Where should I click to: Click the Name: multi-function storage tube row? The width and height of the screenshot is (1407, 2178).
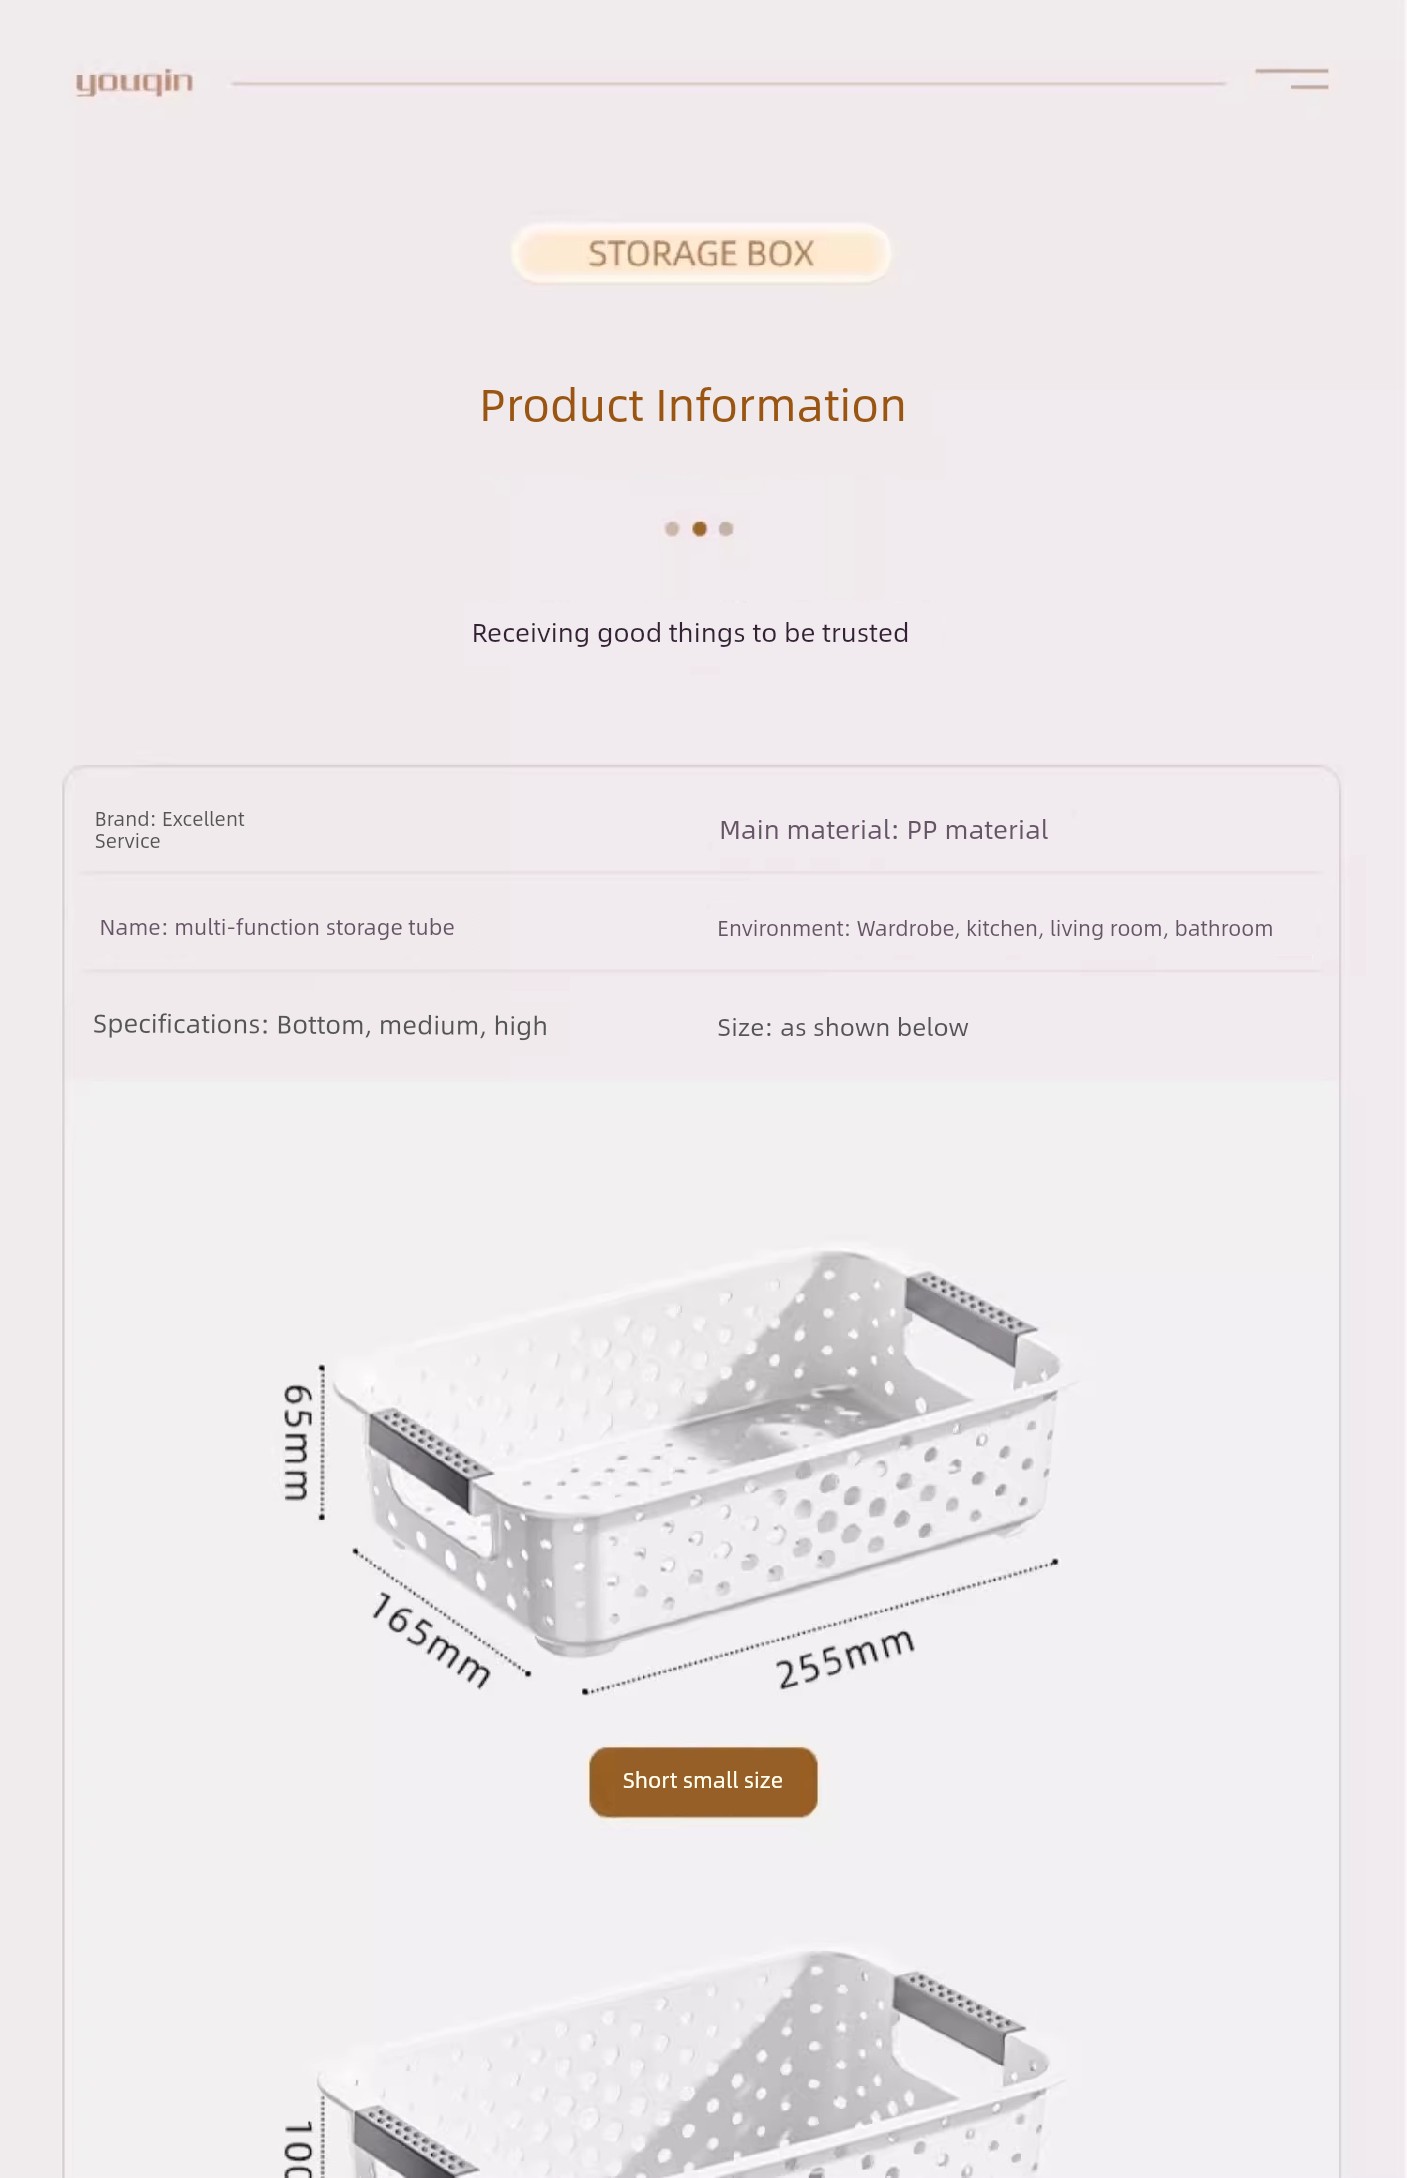click(x=277, y=927)
